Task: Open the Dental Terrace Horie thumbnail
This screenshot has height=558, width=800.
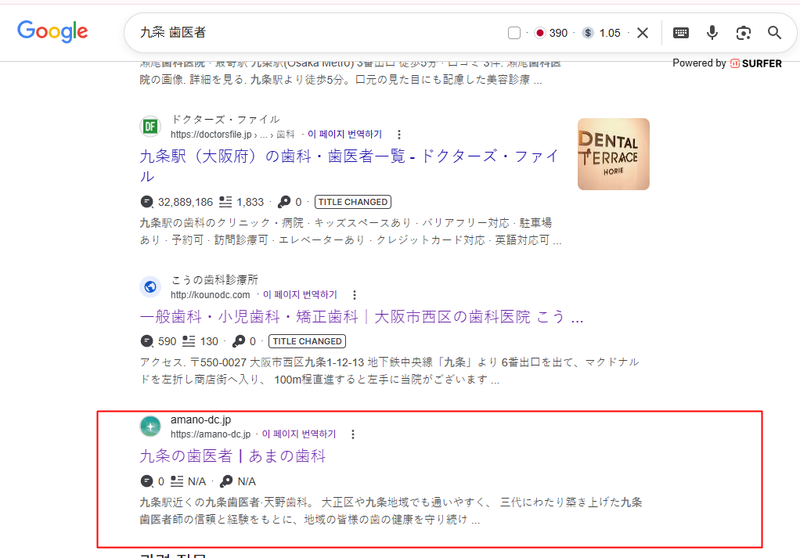Action: pyautogui.click(x=613, y=154)
